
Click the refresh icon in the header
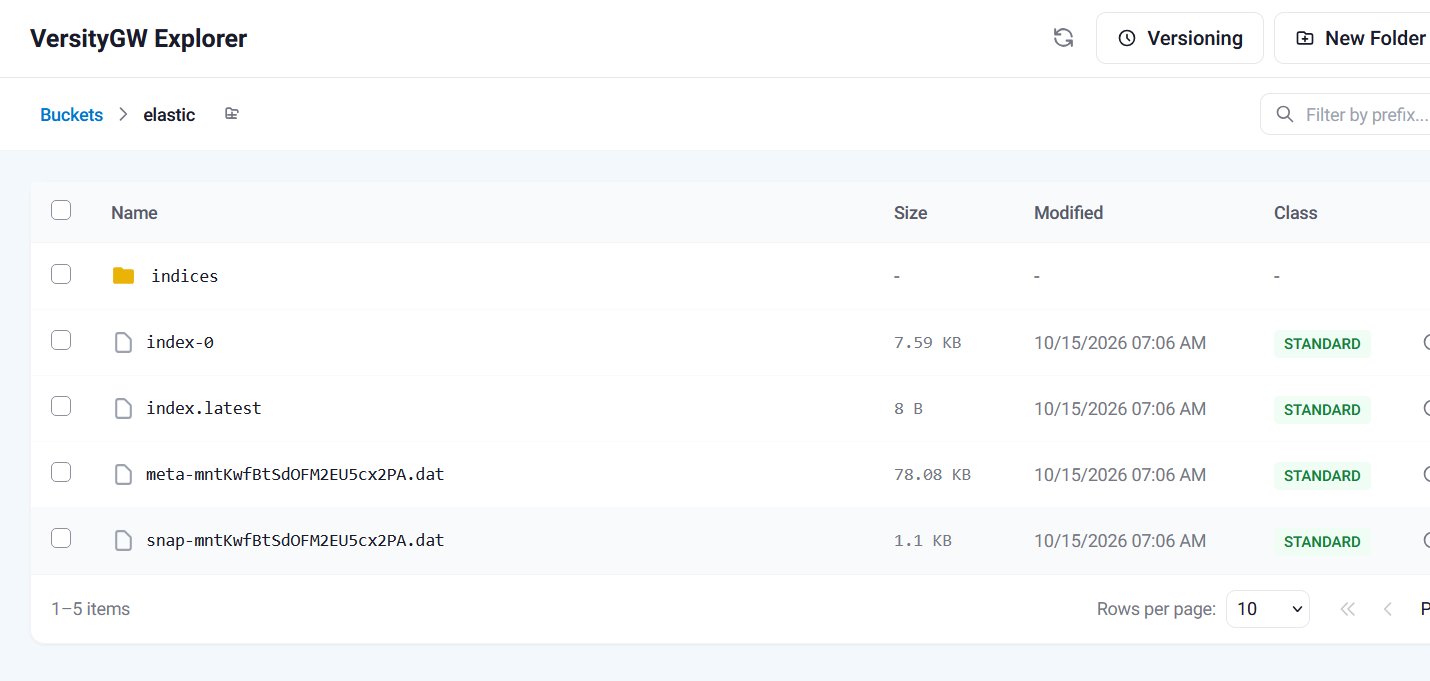pos(1063,38)
